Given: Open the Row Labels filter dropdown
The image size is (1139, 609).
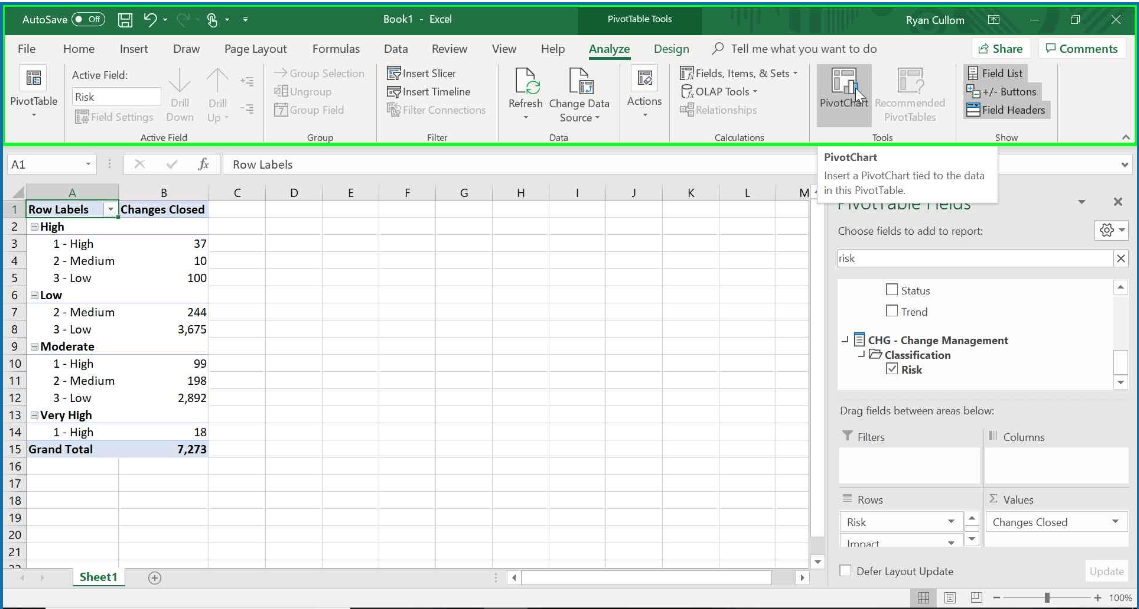Looking at the screenshot, I should [x=108, y=209].
